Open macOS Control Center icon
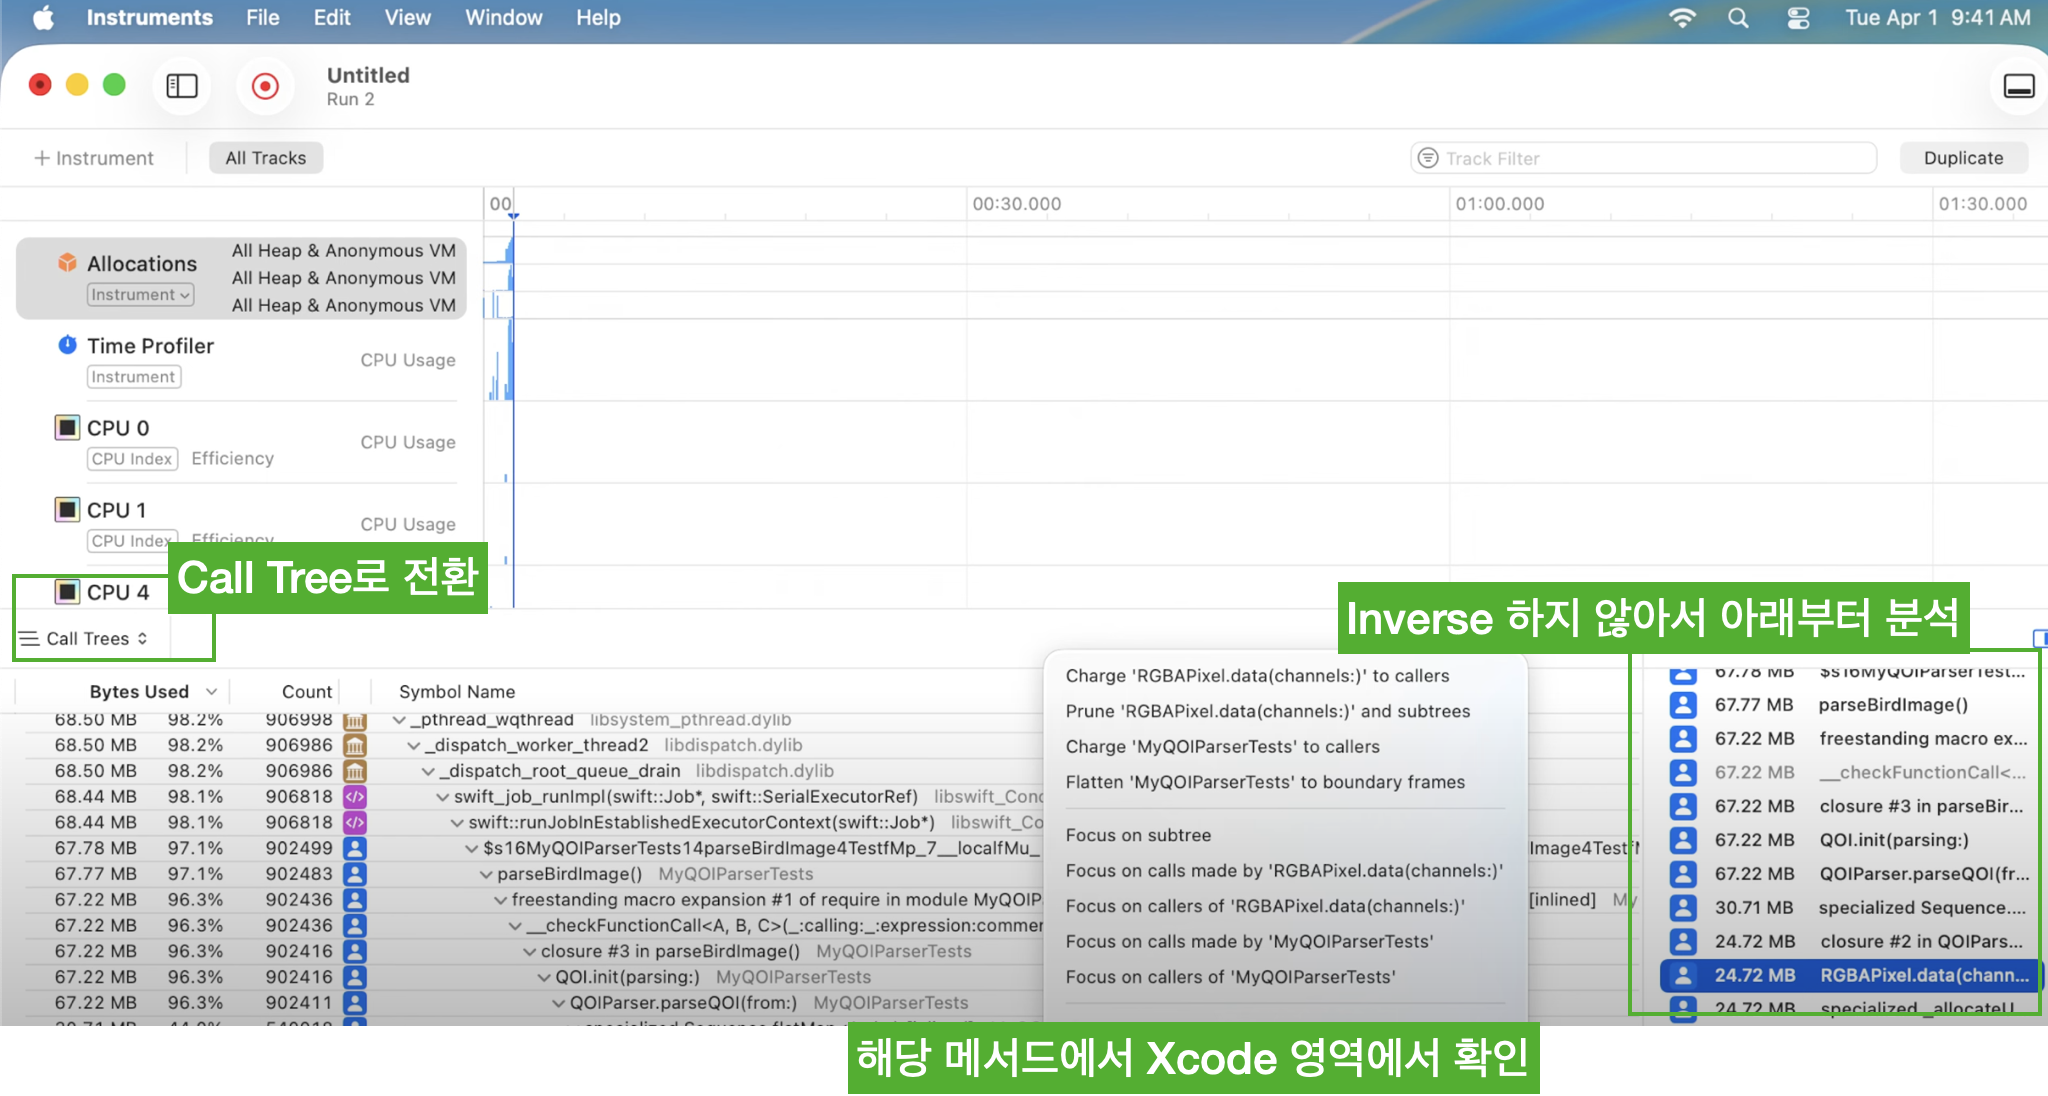Image resolution: width=2048 pixels, height=1096 pixels. (x=1798, y=18)
